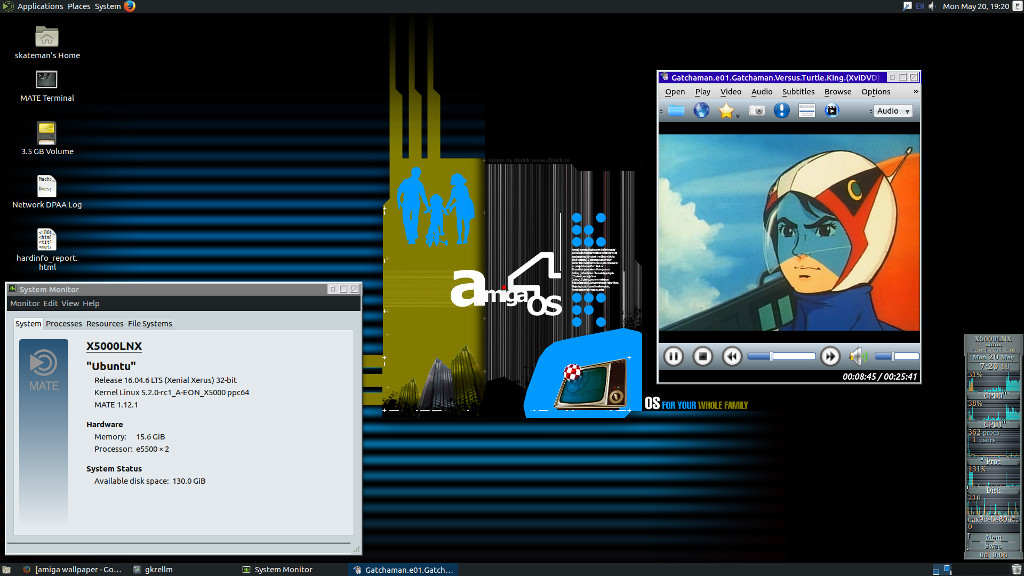Click the MATE Terminal desktop icon
The width and height of the screenshot is (1024, 576).
[x=46, y=80]
